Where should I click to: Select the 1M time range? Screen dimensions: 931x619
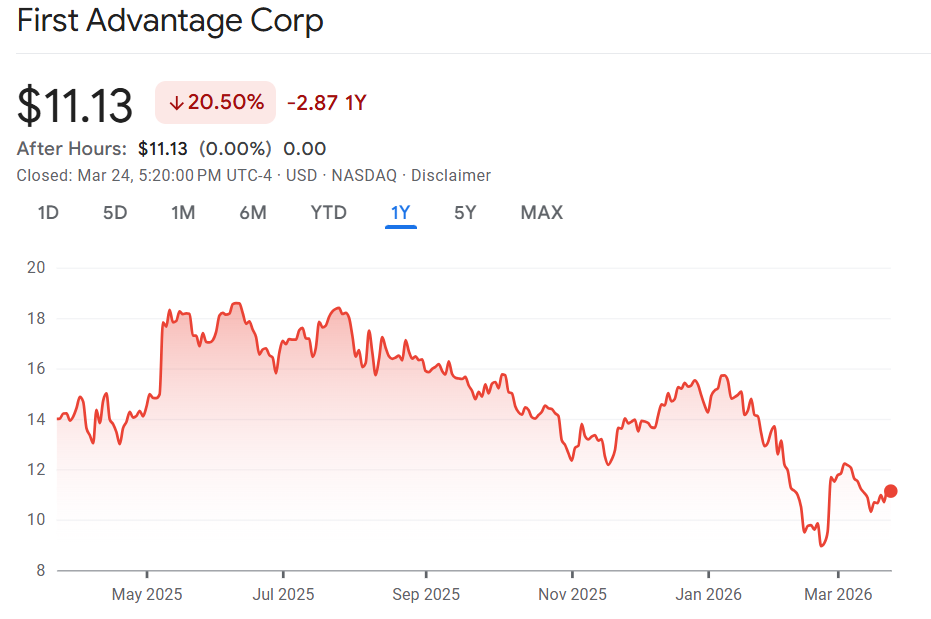click(183, 212)
